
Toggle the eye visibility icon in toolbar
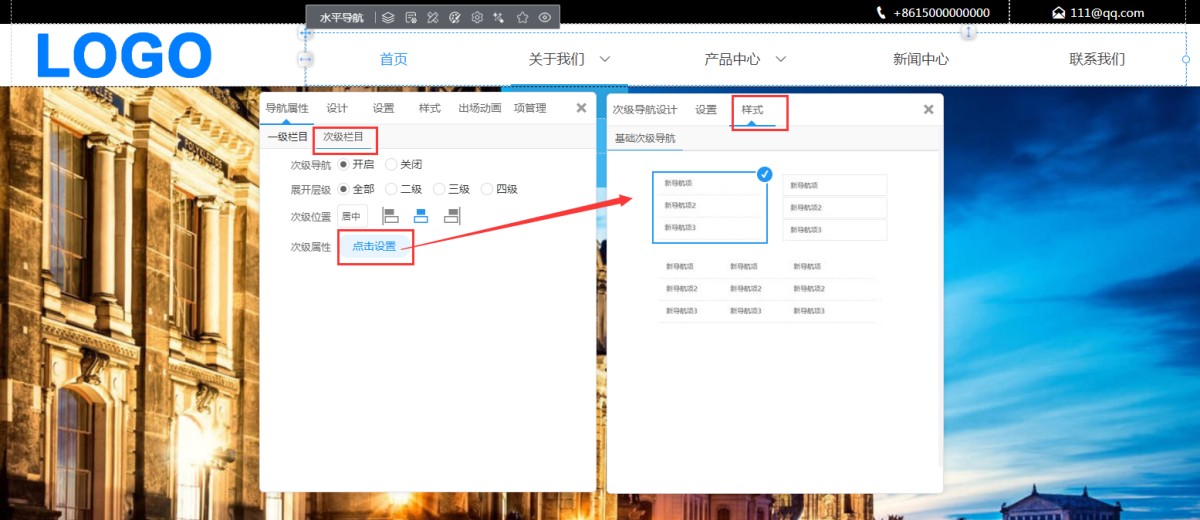(545, 17)
